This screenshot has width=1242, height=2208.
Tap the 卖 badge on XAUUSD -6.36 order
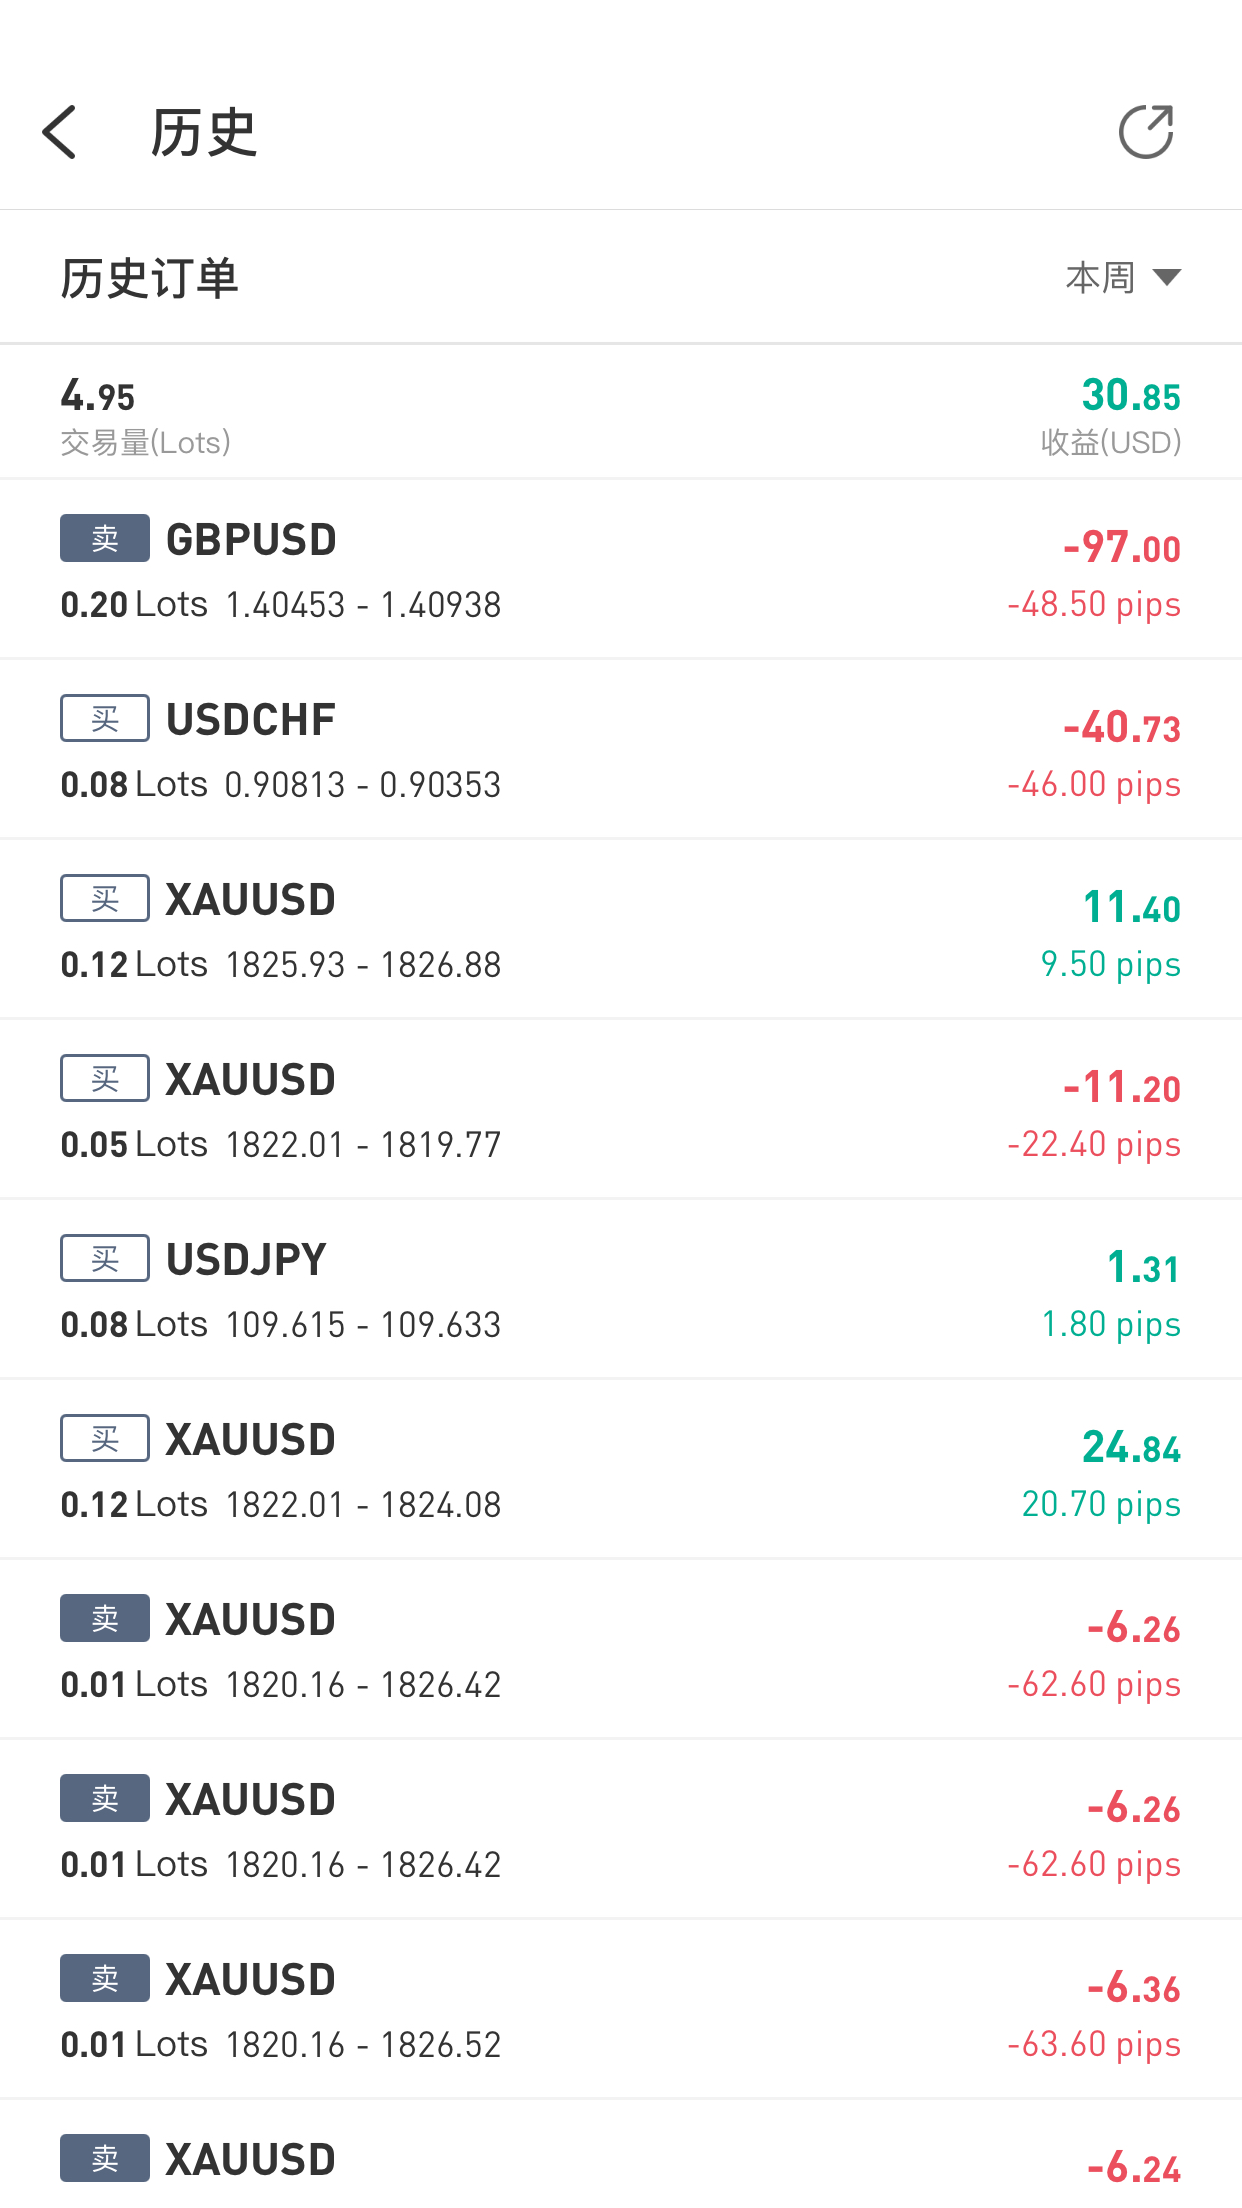click(x=105, y=1978)
